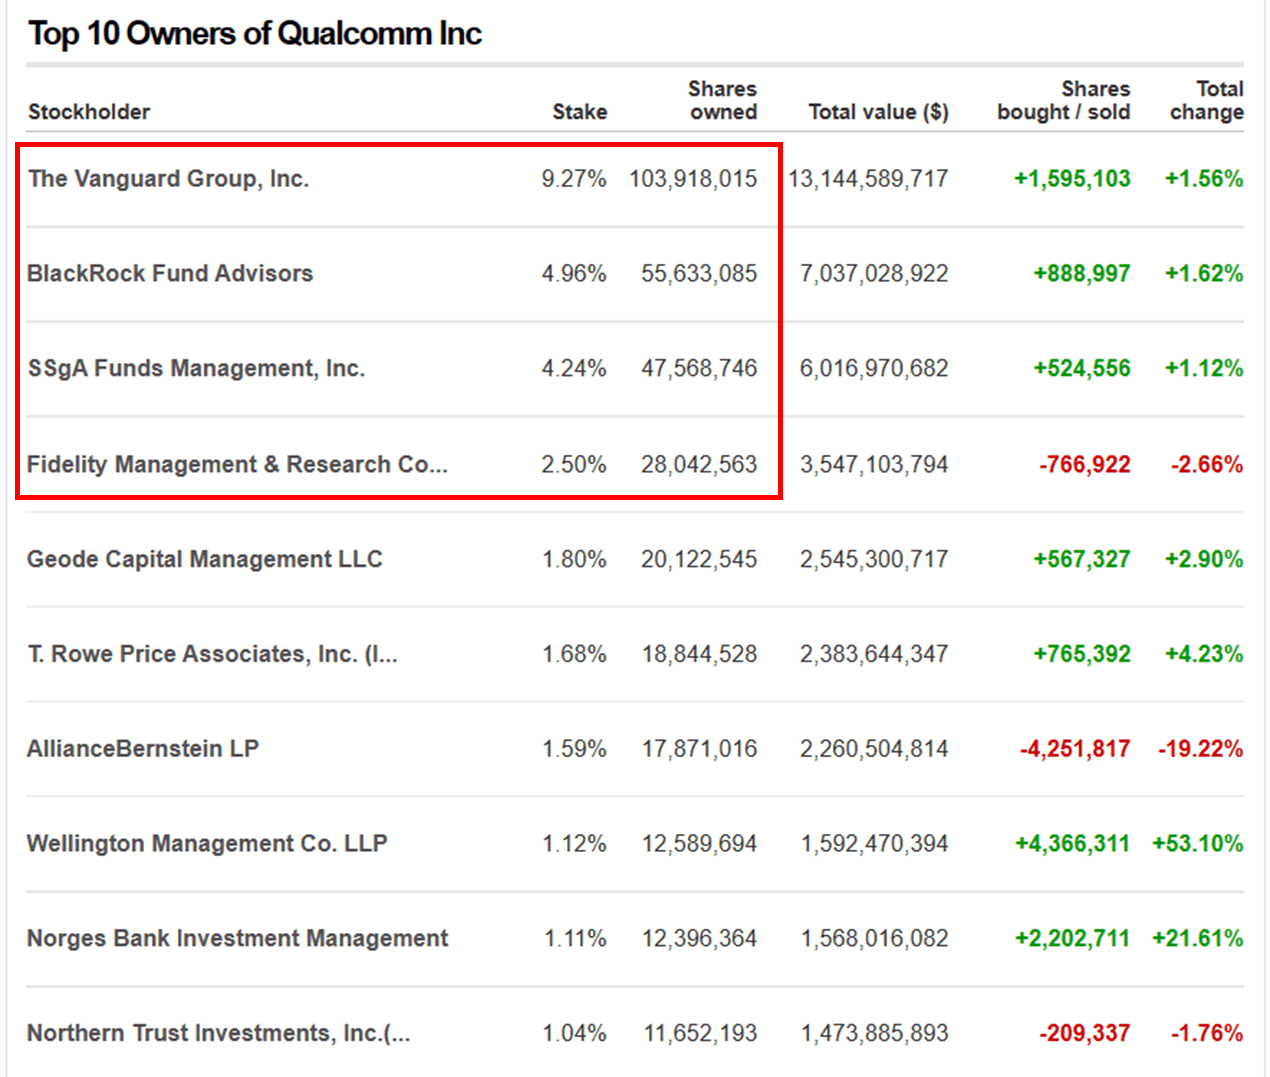Select total change -19.22%
The width and height of the screenshot is (1270, 1077).
click(x=1201, y=749)
